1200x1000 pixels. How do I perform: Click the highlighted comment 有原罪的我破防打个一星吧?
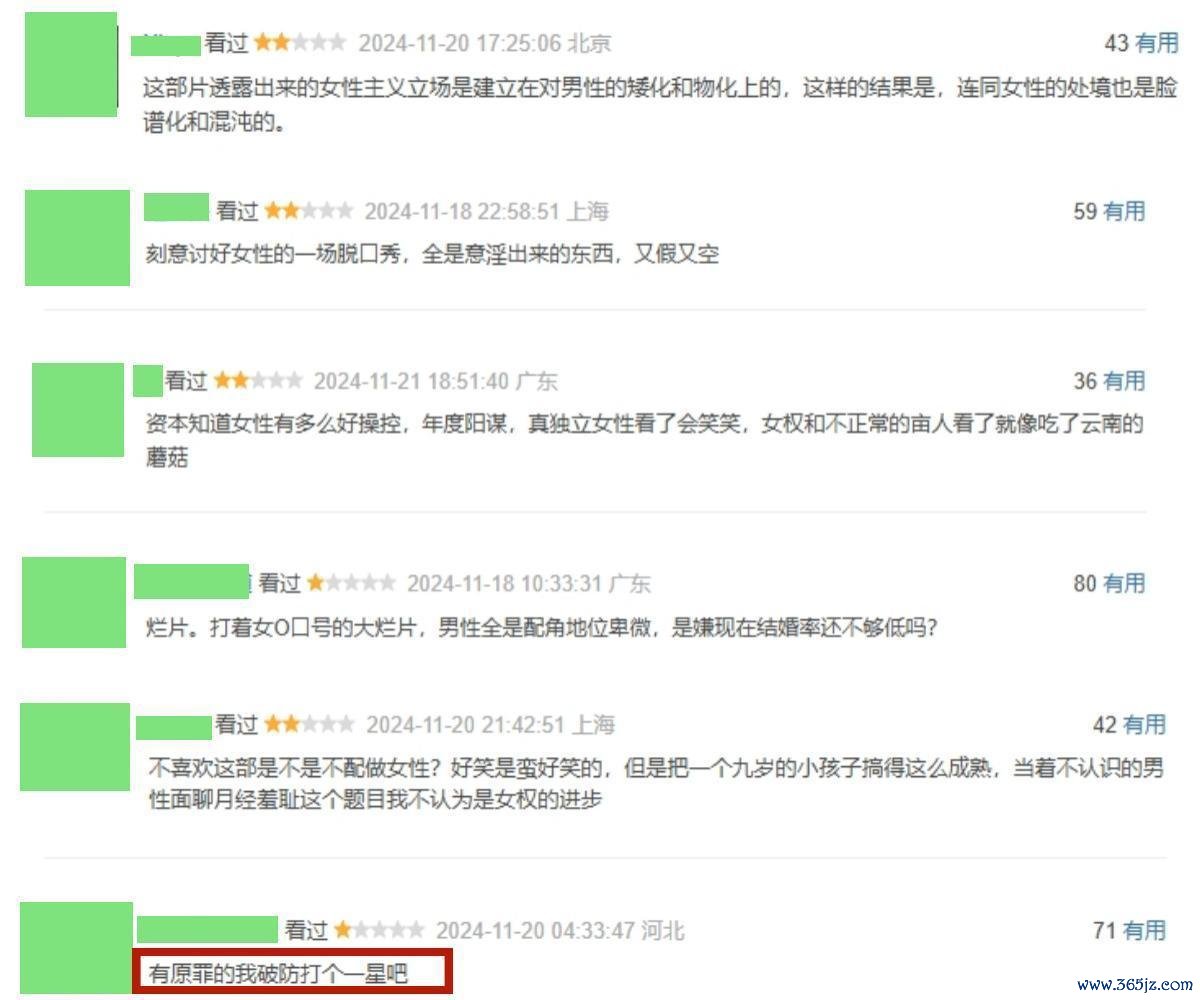click(279, 972)
